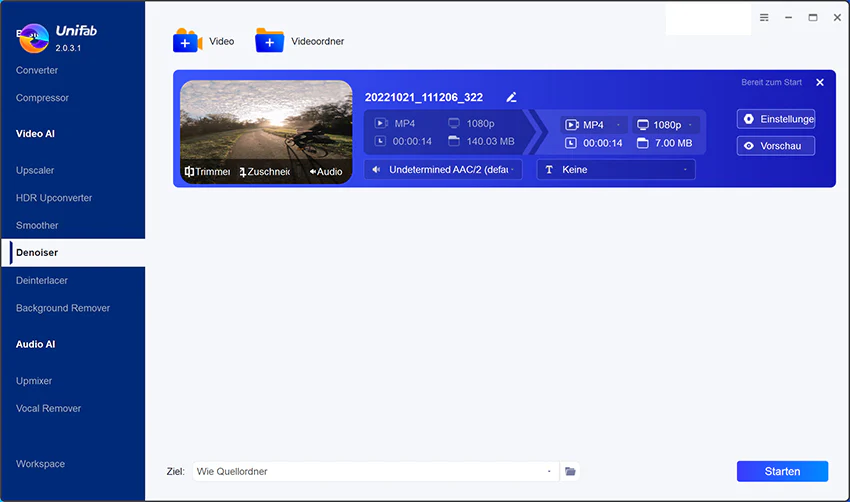Click the add Videoordner folder icon
This screenshot has height=502, width=850.
(x=269, y=41)
